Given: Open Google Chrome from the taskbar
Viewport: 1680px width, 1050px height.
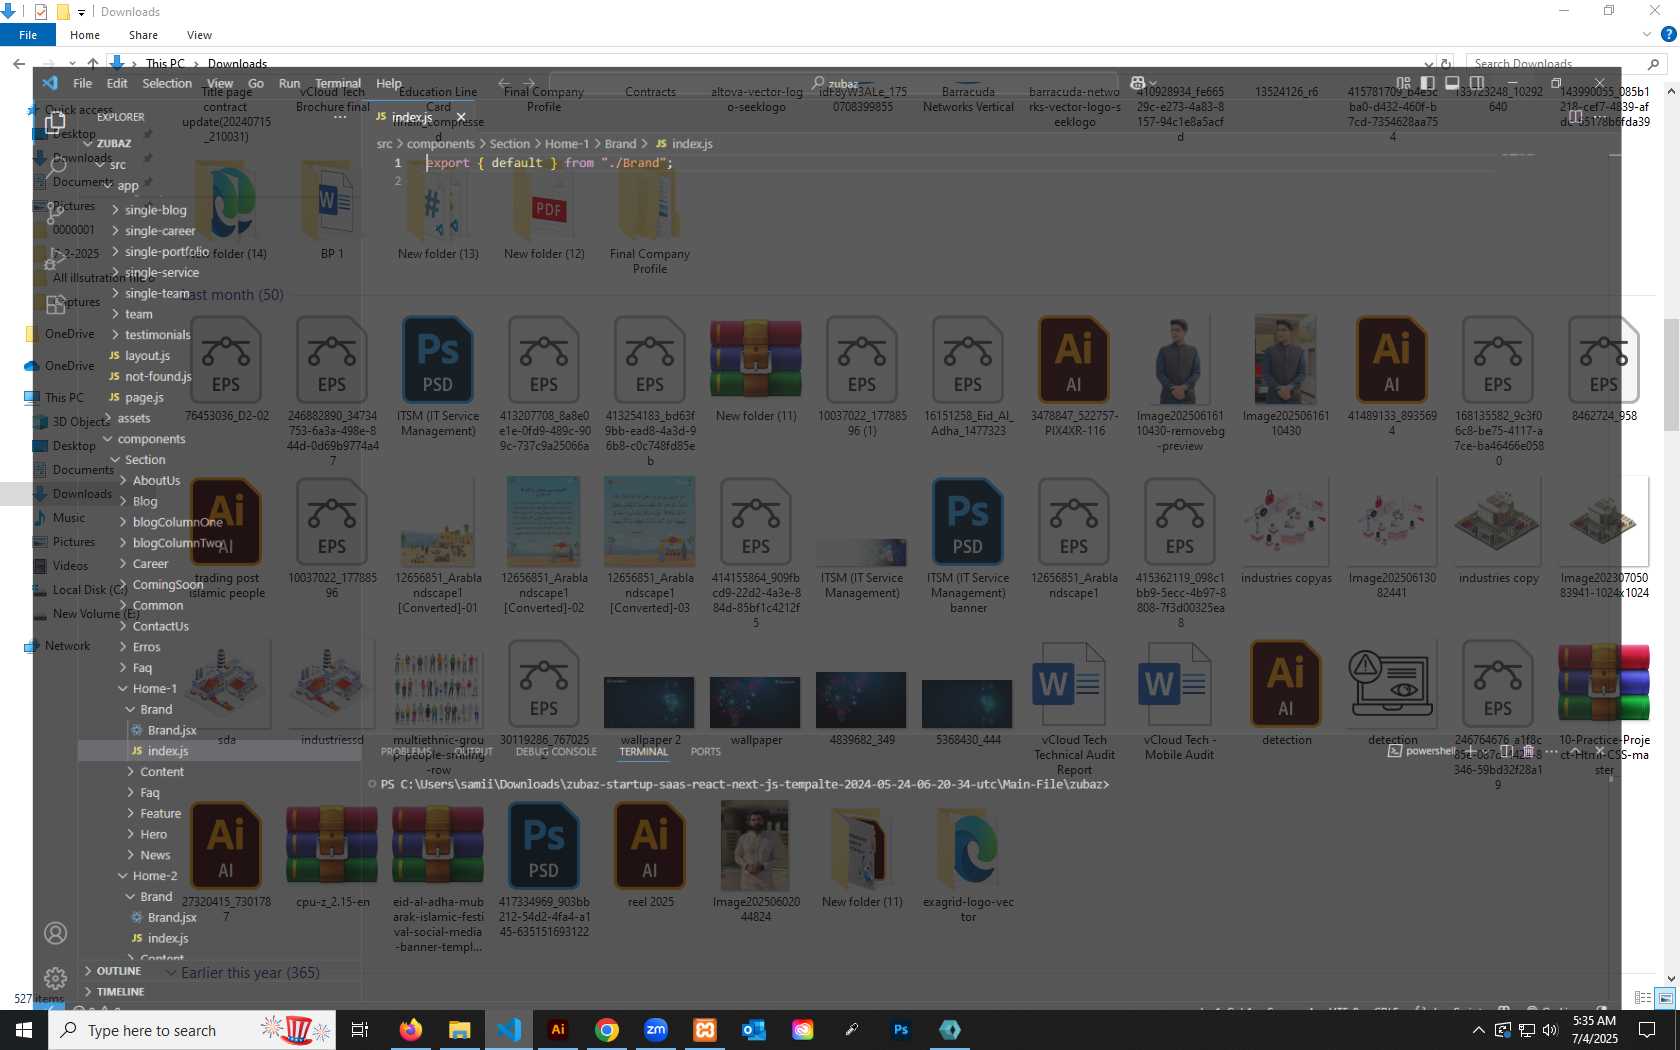Looking at the screenshot, I should [x=607, y=1030].
